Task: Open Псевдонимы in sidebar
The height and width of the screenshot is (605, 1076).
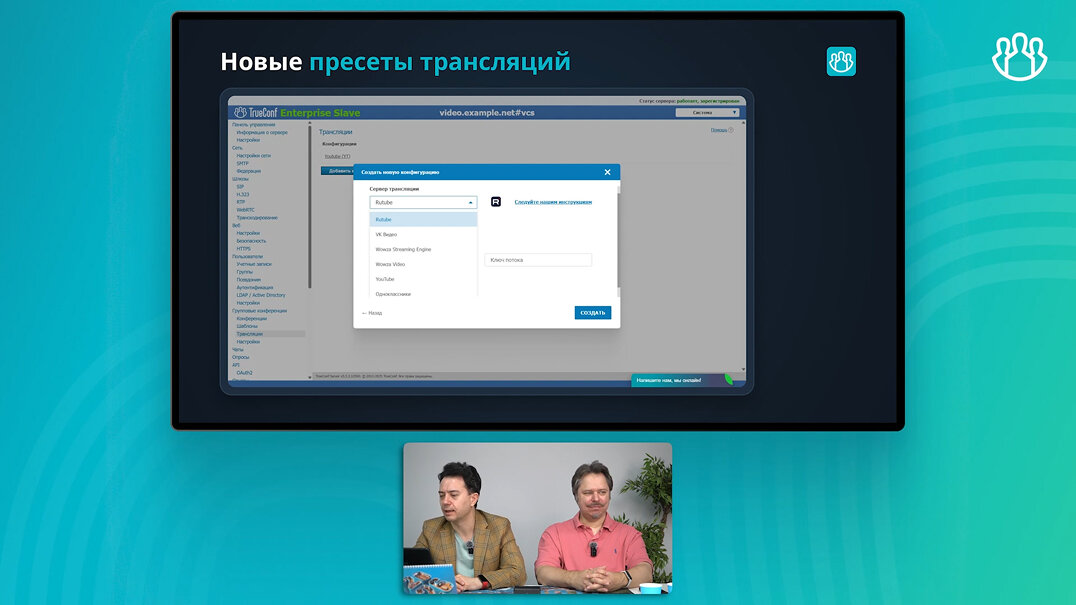Action: pyautogui.click(x=248, y=280)
